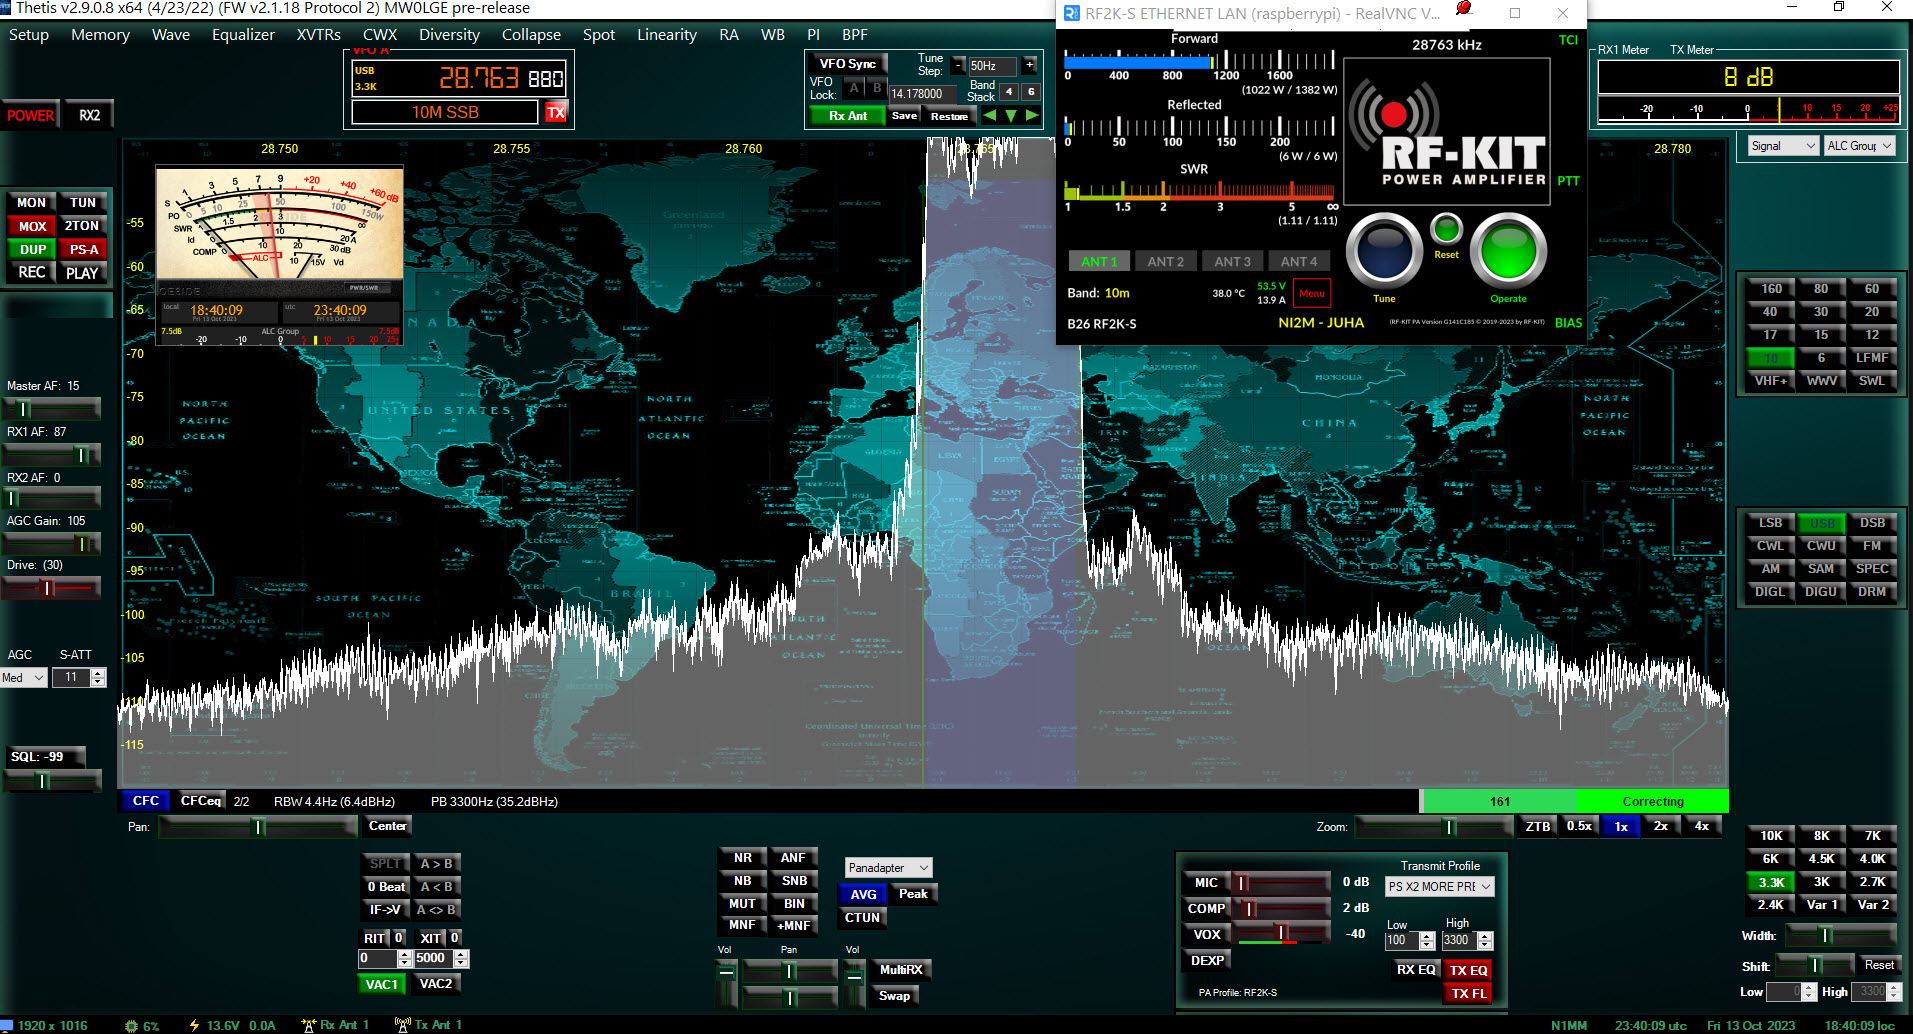Select the 2.7K filter width
The image size is (1913, 1034).
1872,882
